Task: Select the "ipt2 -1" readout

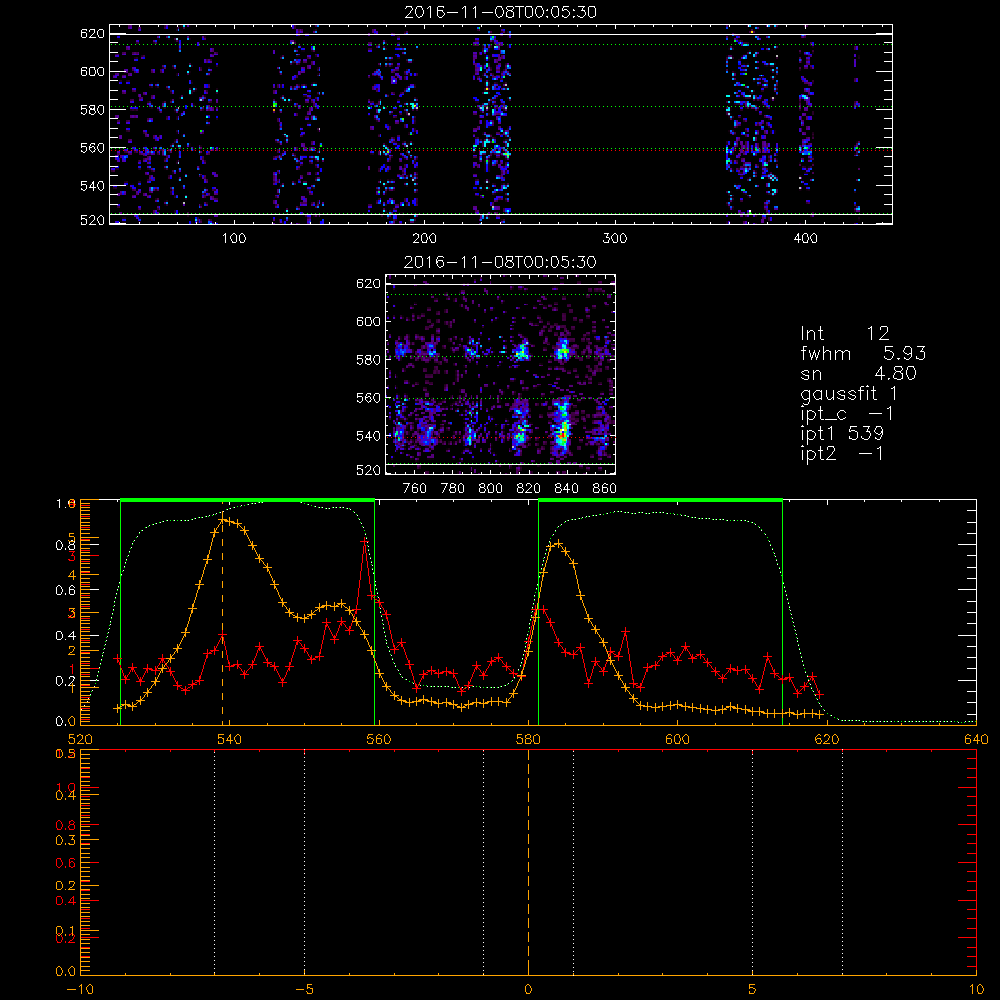Action: point(842,453)
